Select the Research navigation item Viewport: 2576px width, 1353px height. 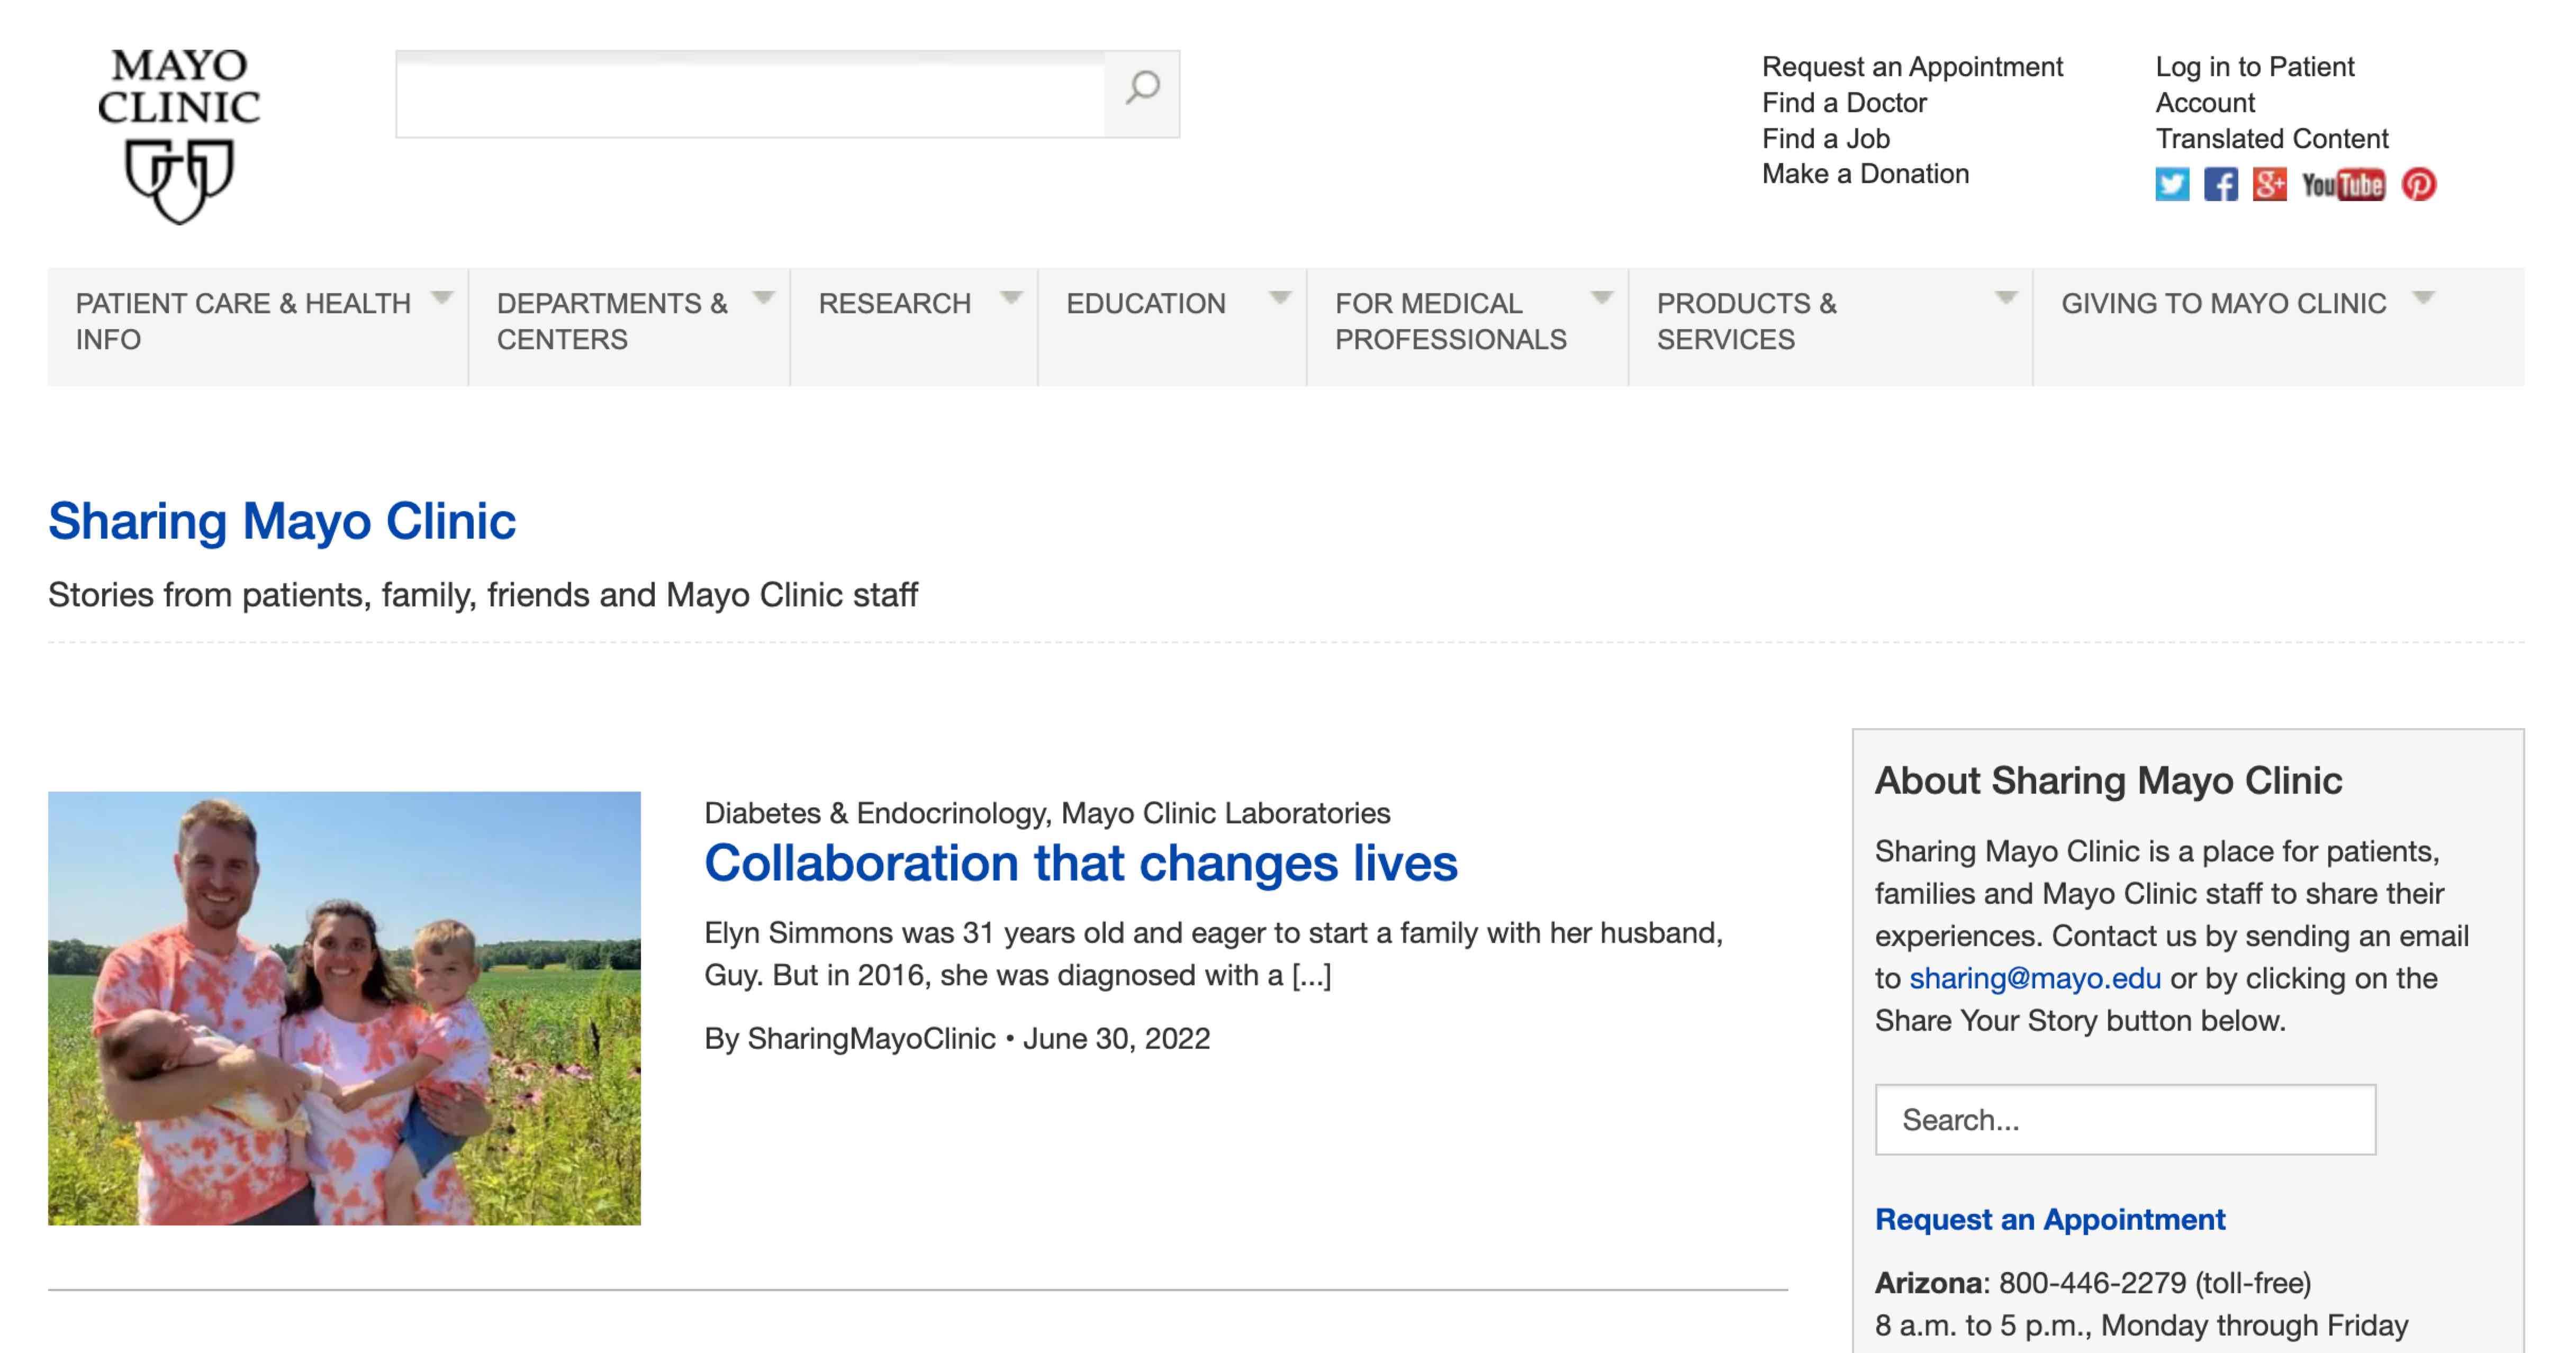pos(894,303)
